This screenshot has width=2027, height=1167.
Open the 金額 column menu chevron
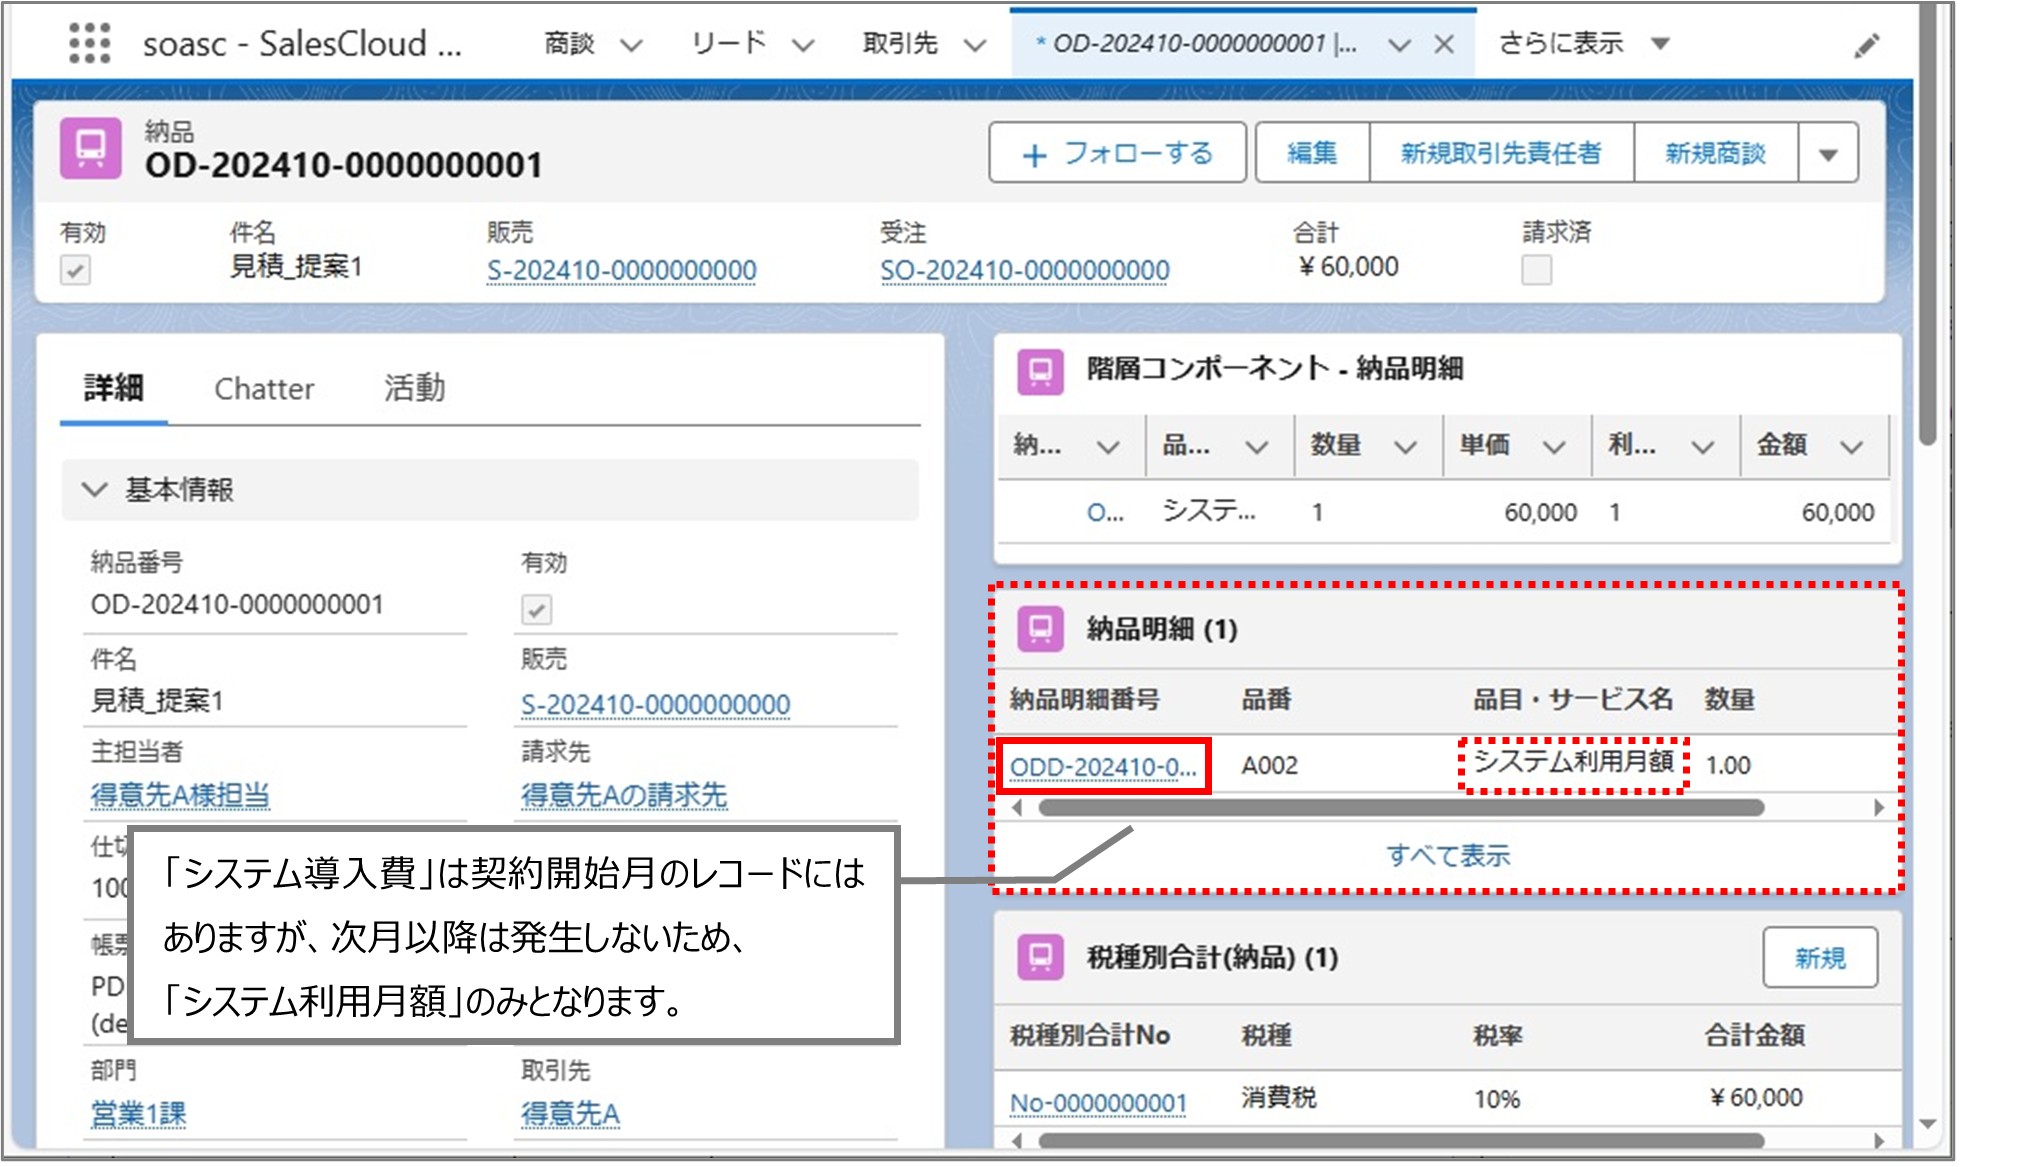[x=1851, y=447]
